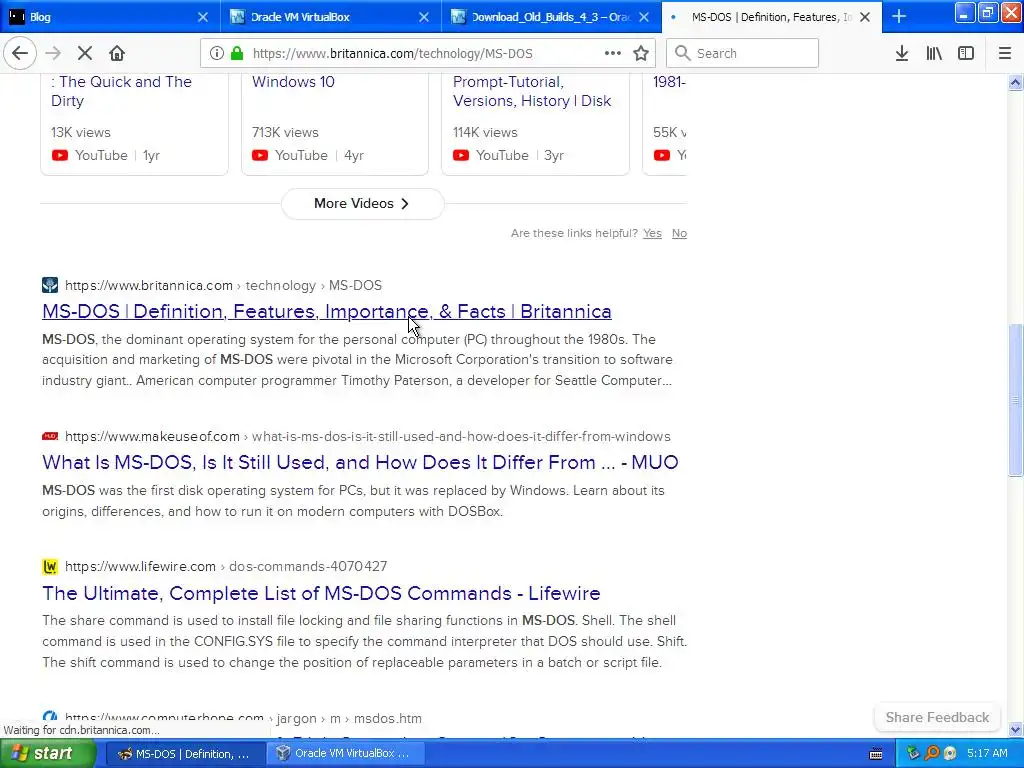Click the taskbar clock showing 5:17 AM

click(987, 754)
